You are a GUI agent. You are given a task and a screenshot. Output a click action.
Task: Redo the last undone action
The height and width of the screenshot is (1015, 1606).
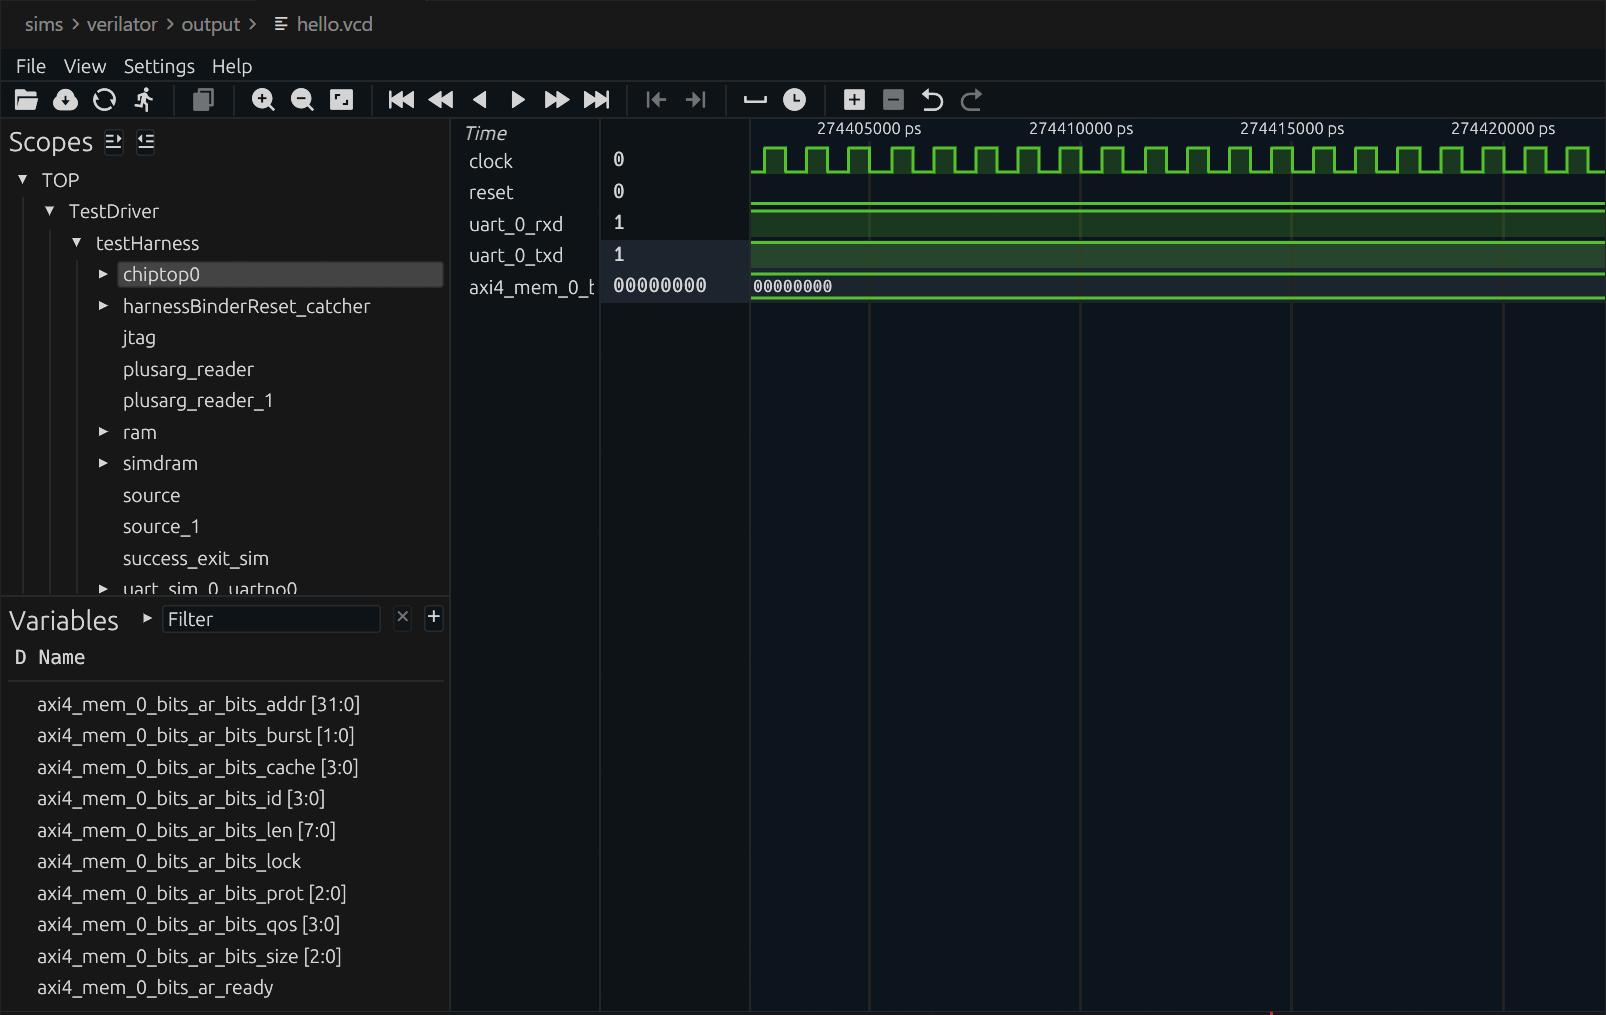971,100
